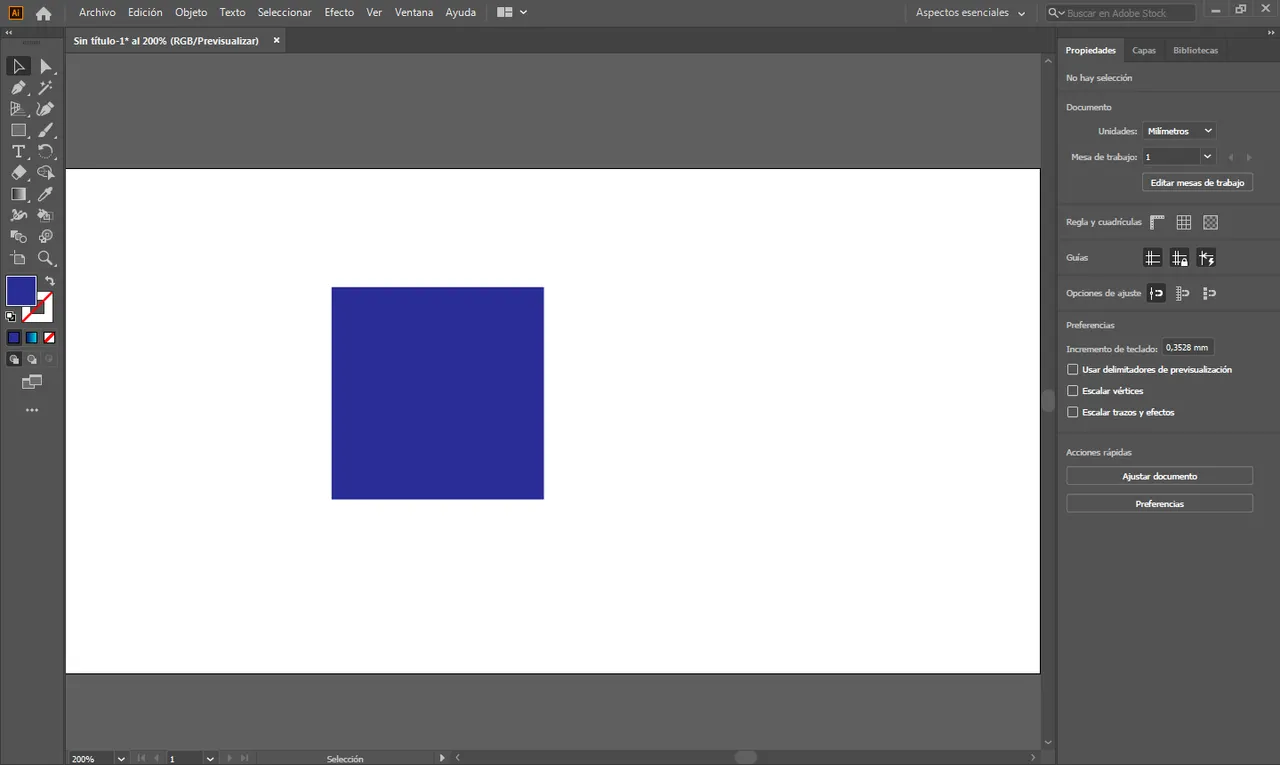Click Editar mesas de trabajo button
This screenshot has width=1280, height=765.
1197,183
